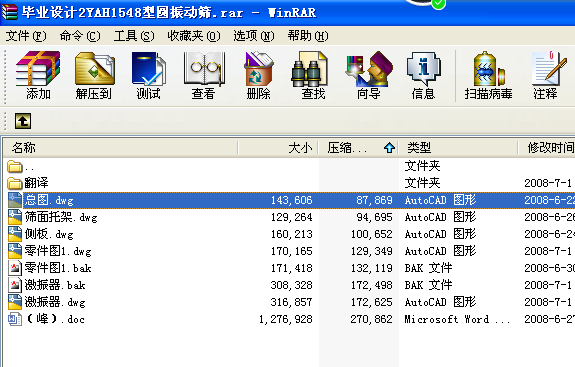Select the 翻译 folder name
The width and height of the screenshot is (575, 367).
point(36,183)
